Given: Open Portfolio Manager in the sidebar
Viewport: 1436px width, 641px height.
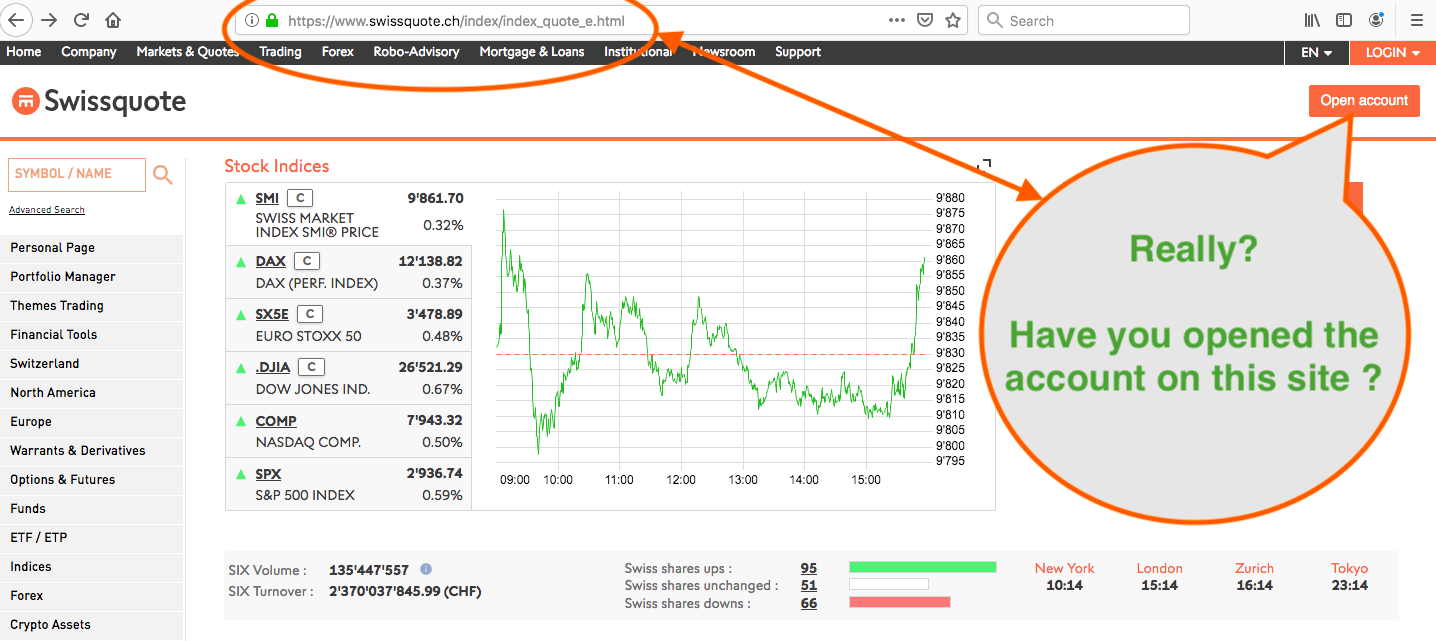Looking at the screenshot, I should tap(92, 277).
